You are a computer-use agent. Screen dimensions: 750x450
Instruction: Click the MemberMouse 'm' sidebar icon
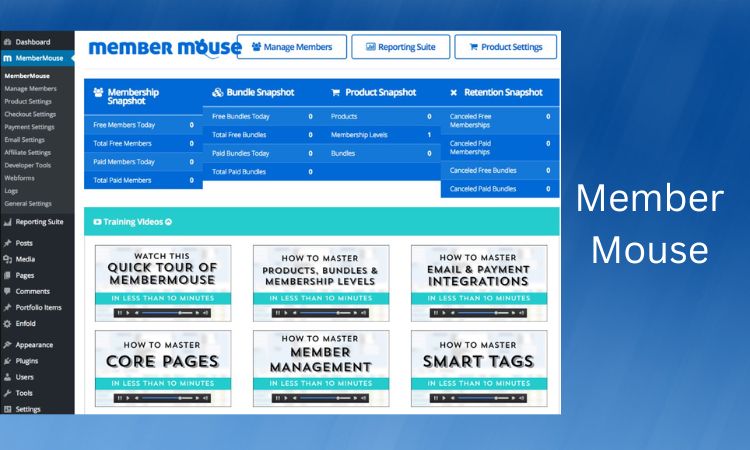coord(8,58)
